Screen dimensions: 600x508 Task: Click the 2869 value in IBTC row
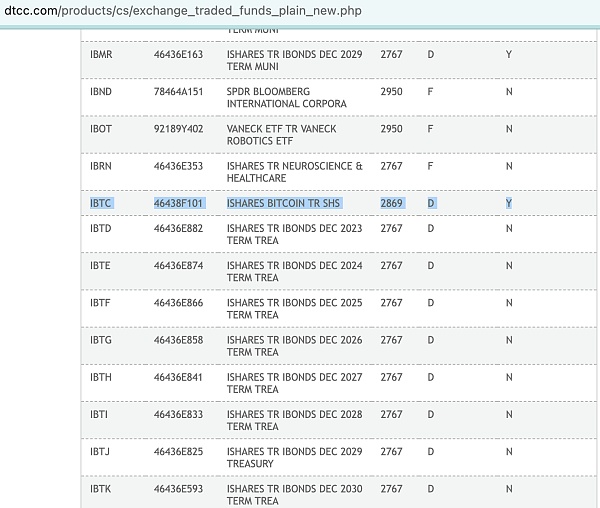coord(391,203)
